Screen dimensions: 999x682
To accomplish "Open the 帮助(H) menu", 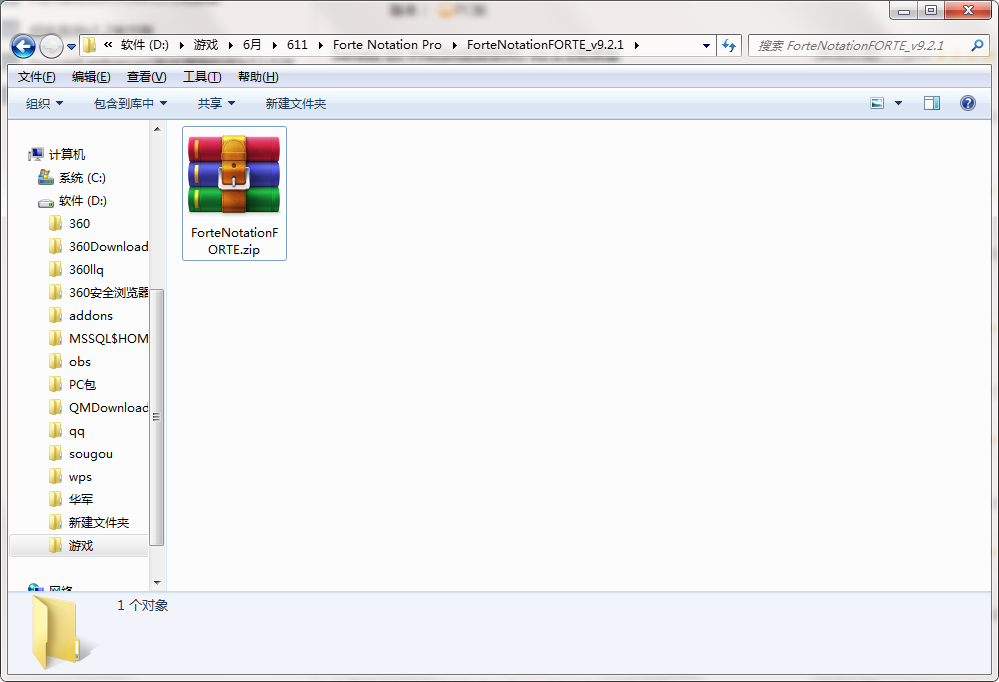I will (x=258, y=77).
